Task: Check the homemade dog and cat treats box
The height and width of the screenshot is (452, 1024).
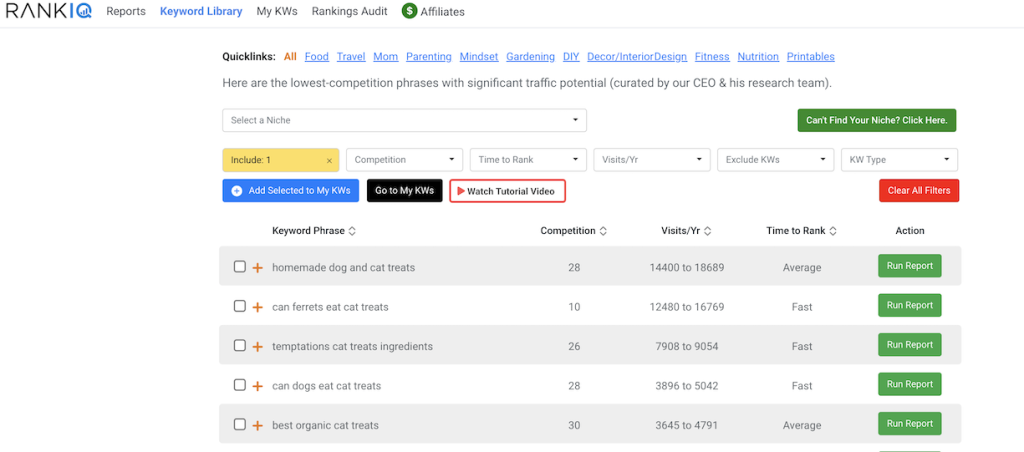Action: pos(240,266)
